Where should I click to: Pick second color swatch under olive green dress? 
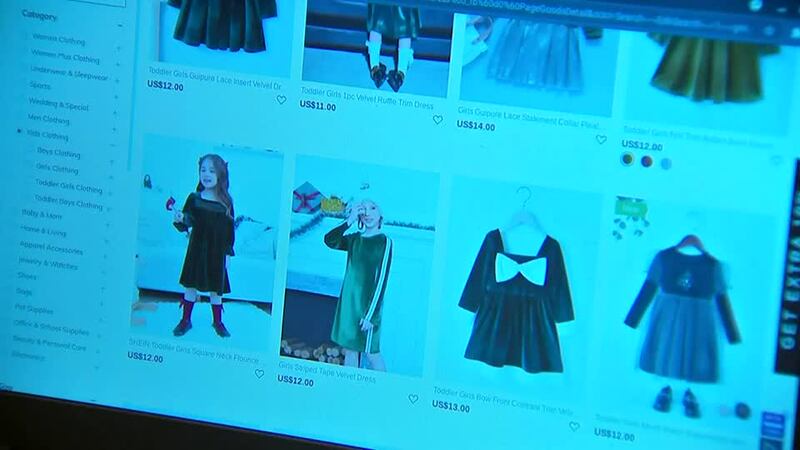[x=646, y=161]
